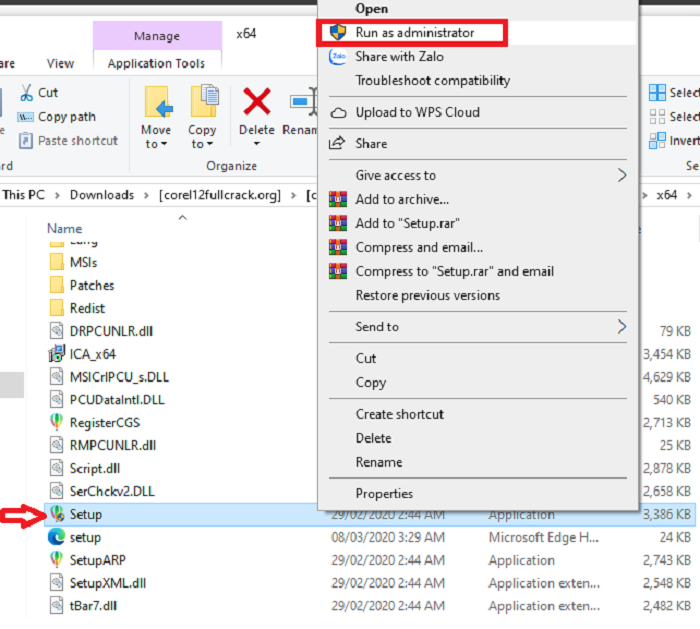The image size is (700, 629).
Task: Click the Microsoft Edge icon of setup file
Action: pyautogui.click(x=56, y=537)
